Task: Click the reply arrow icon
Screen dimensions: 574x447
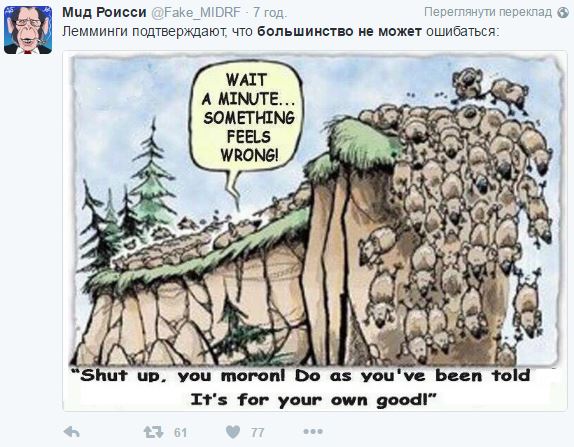Action: tap(72, 432)
